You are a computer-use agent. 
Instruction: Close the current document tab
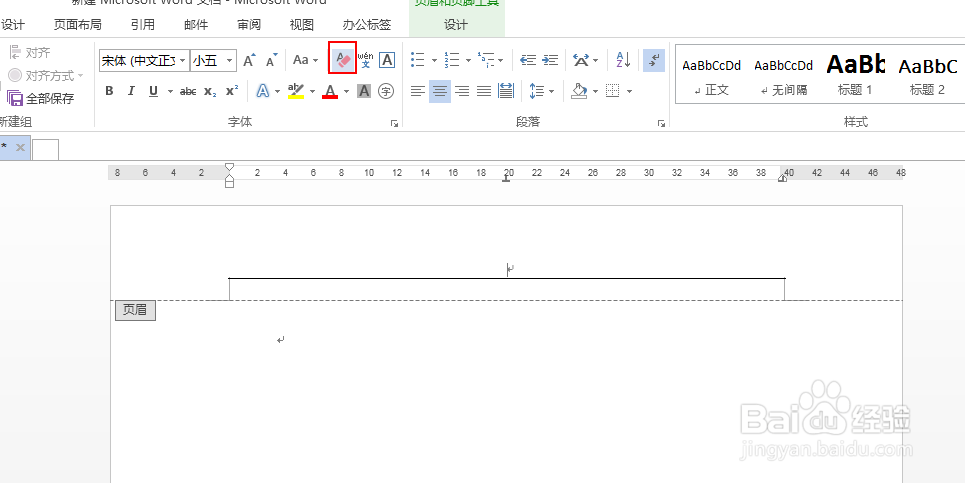click(x=20, y=148)
